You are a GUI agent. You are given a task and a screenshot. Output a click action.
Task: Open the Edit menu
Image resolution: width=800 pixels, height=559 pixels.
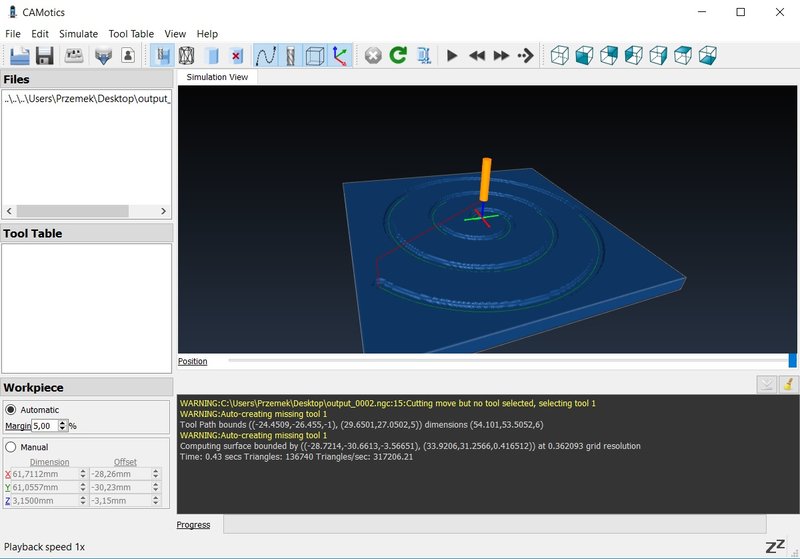pos(40,34)
